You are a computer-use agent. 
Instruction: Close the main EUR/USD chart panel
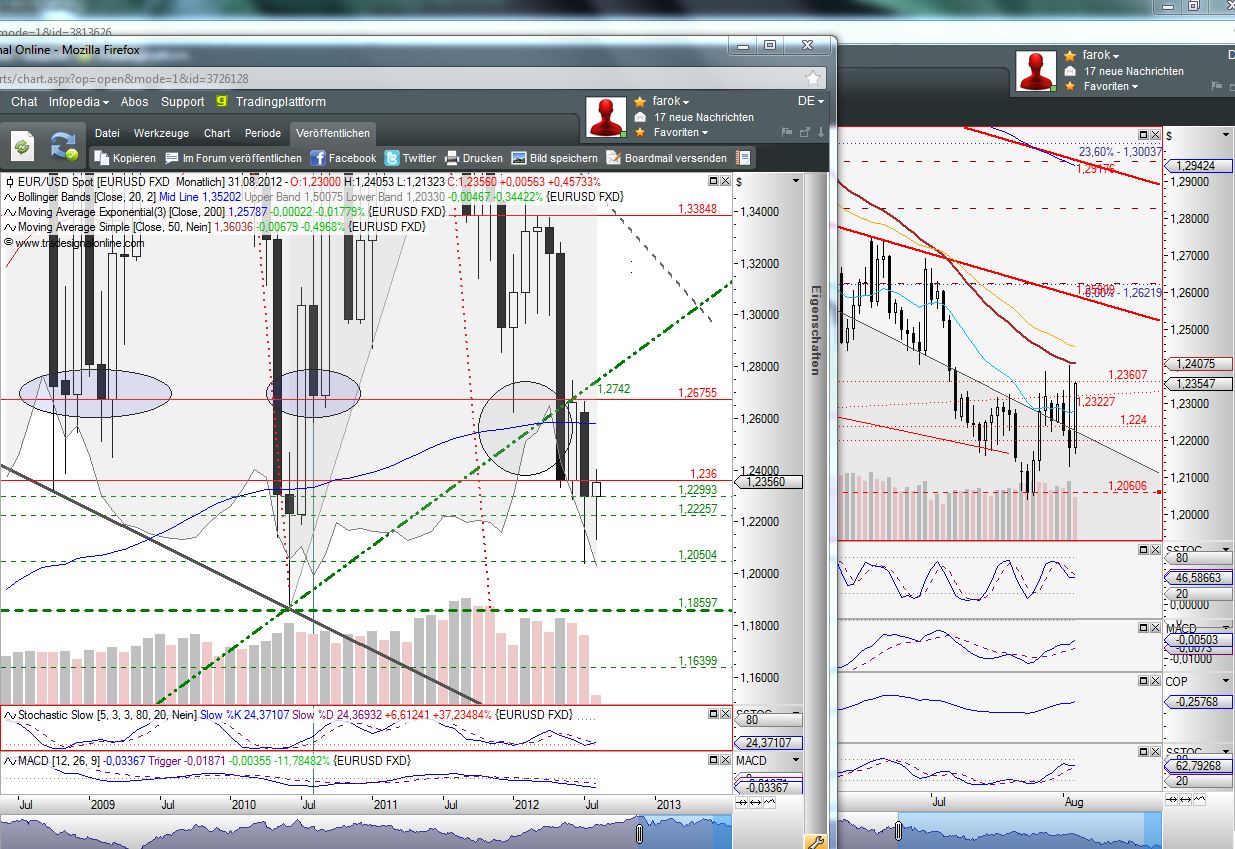click(724, 181)
